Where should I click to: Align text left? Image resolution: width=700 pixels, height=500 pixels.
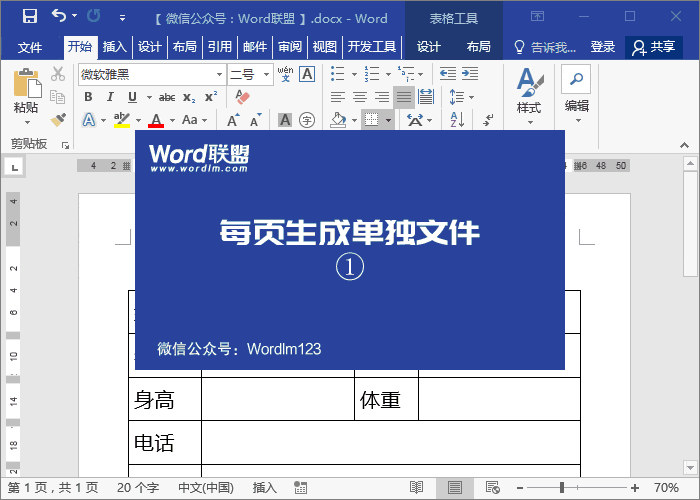point(338,97)
